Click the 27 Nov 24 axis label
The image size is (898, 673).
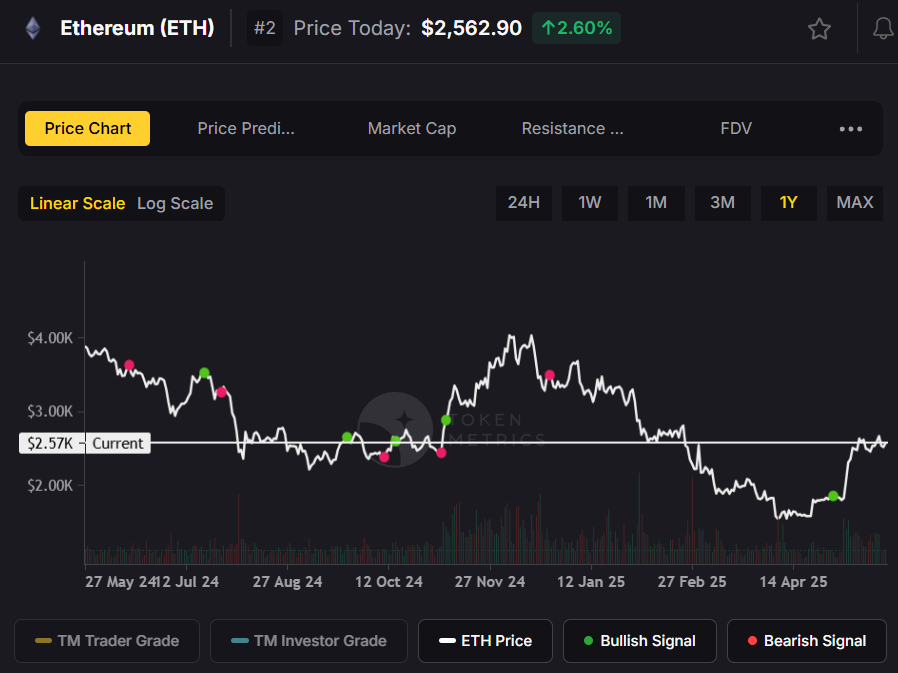click(490, 582)
